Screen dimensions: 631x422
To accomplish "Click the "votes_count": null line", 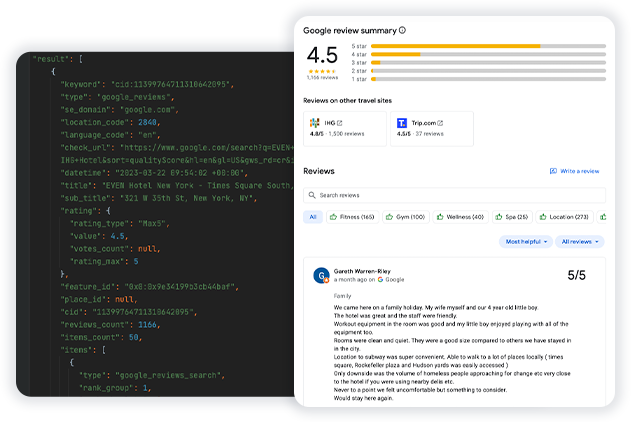I will [115, 249].
